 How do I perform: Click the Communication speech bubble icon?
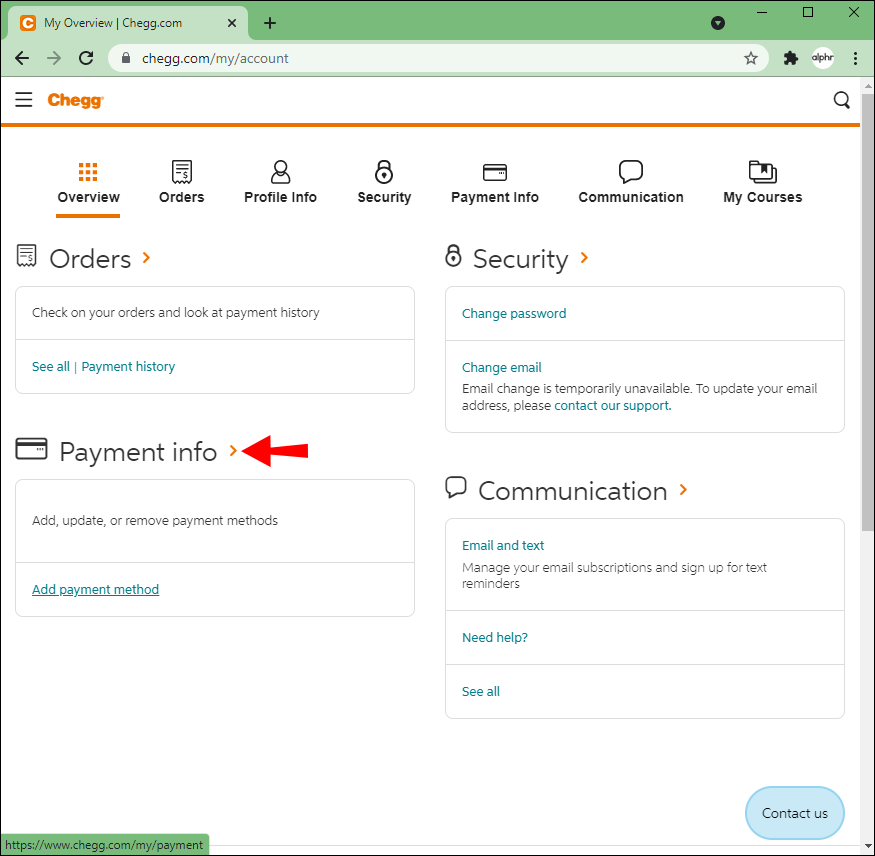(456, 488)
